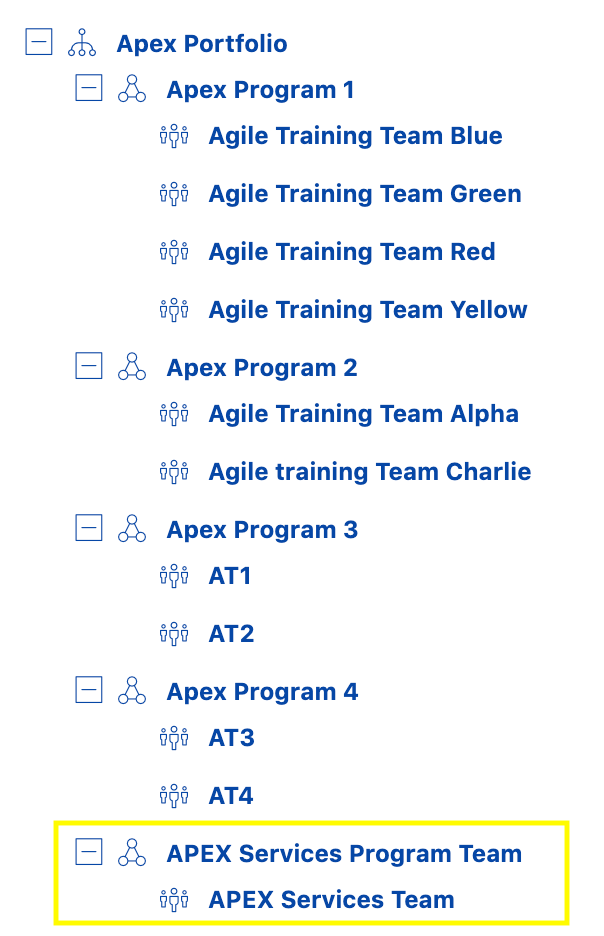Click the team icon beside AT4
This screenshot has height=936, width=604.
point(174,795)
